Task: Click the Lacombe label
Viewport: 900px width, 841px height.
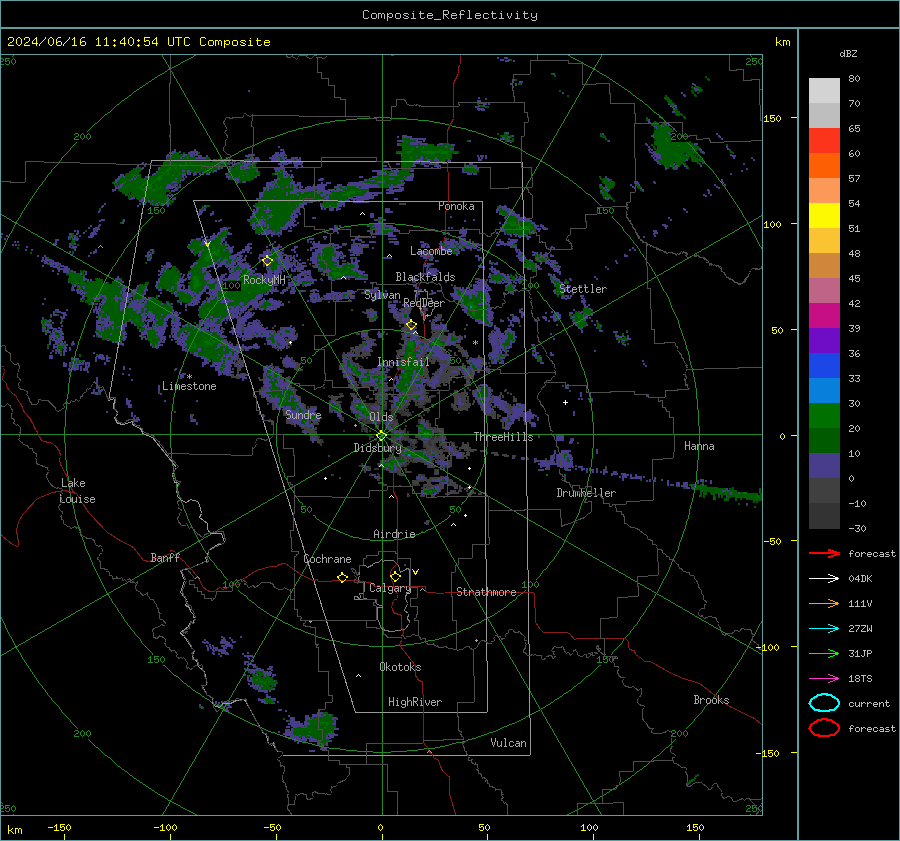Action: pos(431,251)
